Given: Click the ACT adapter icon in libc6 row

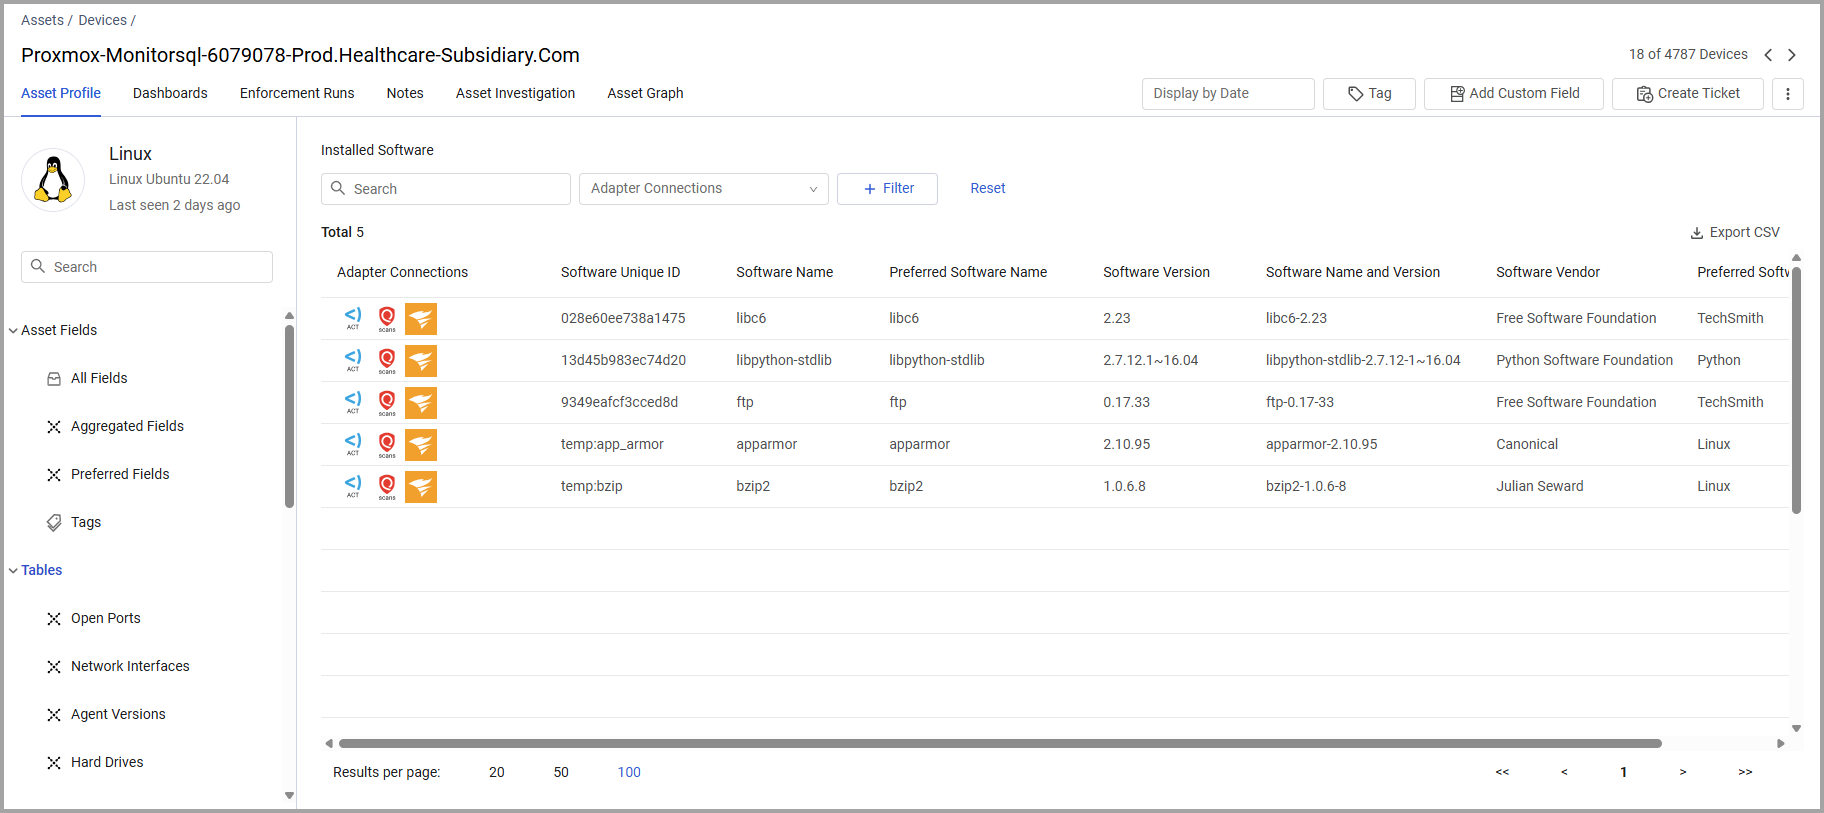Looking at the screenshot, I should pos(353,318).
